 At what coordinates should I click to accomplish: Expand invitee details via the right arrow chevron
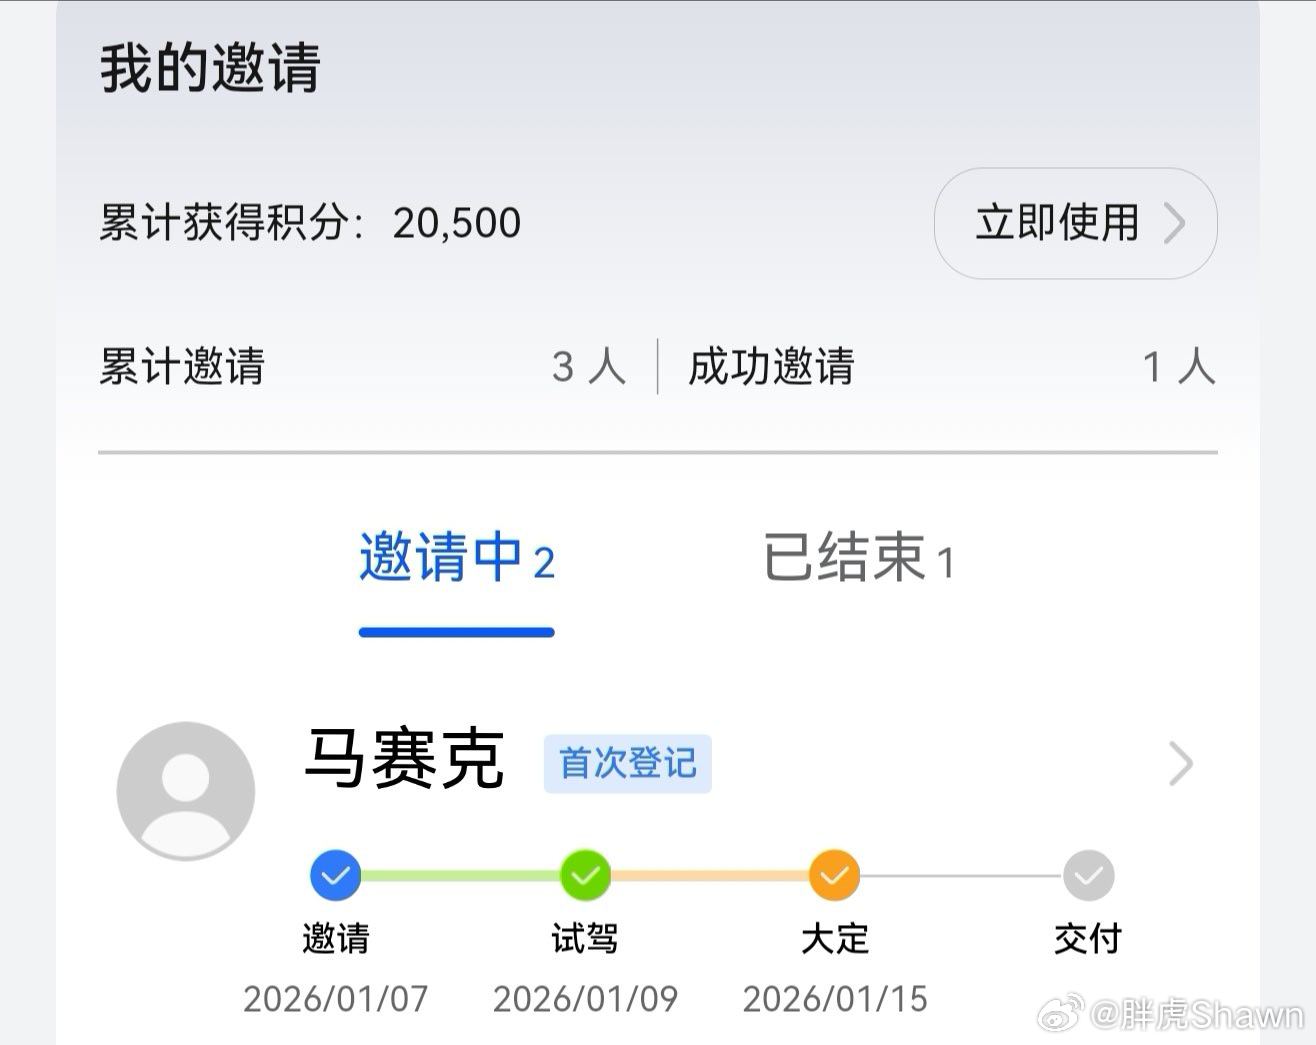1182,764
